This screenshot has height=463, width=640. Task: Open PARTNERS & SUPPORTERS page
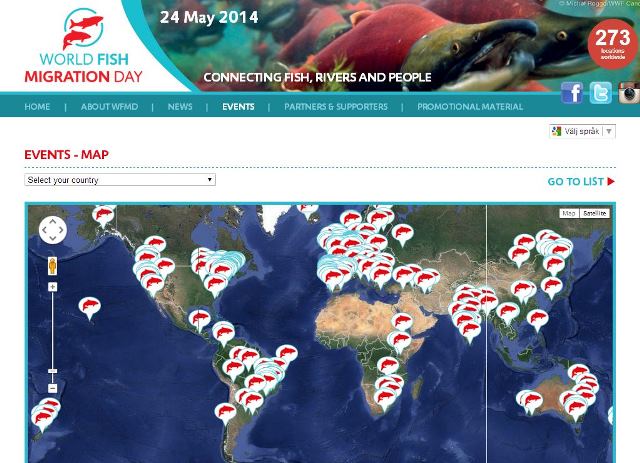[336, 107]
